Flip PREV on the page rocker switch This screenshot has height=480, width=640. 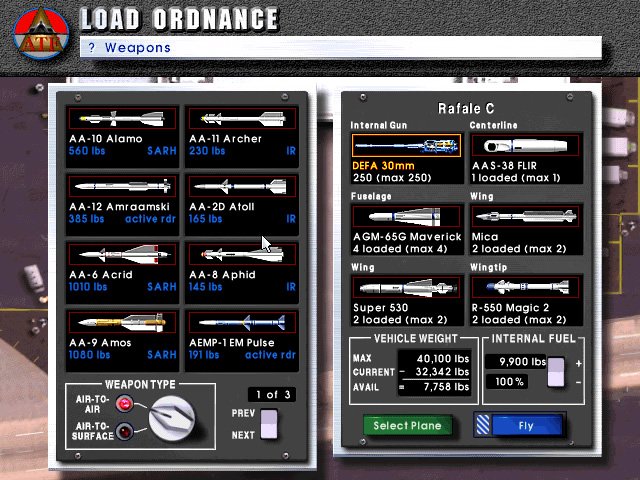click(x=269, y=417)
